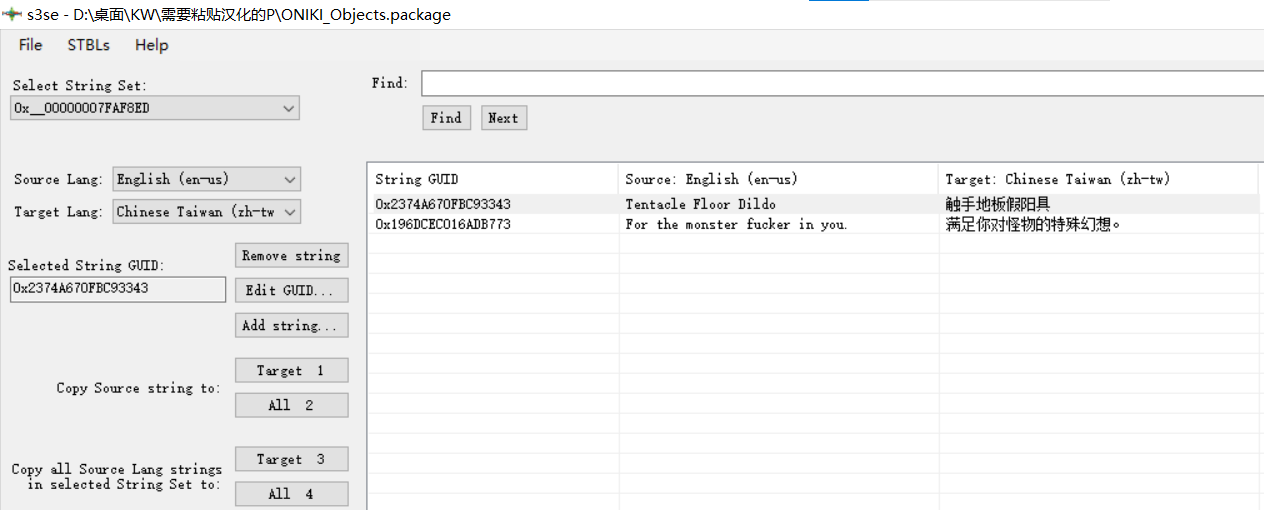Open the File menu

pos(30,45)
